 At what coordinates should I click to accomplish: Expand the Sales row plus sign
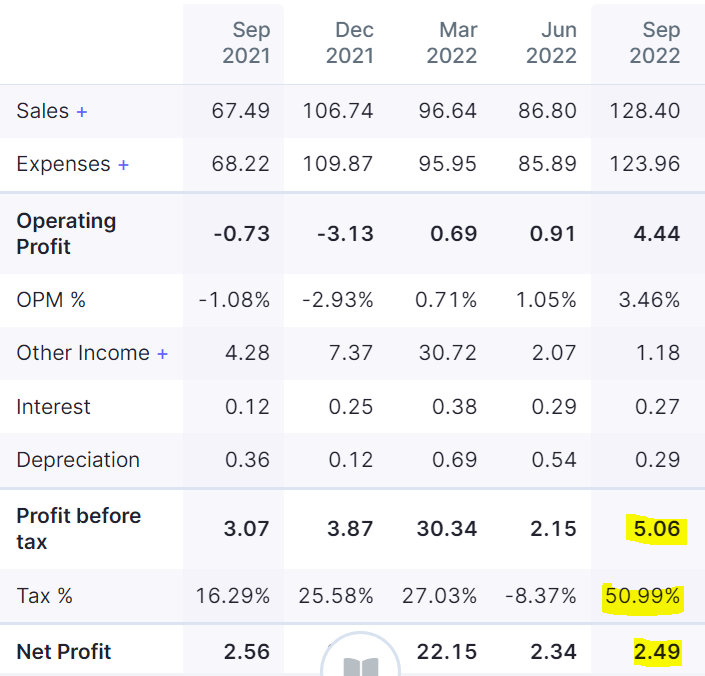82,112
